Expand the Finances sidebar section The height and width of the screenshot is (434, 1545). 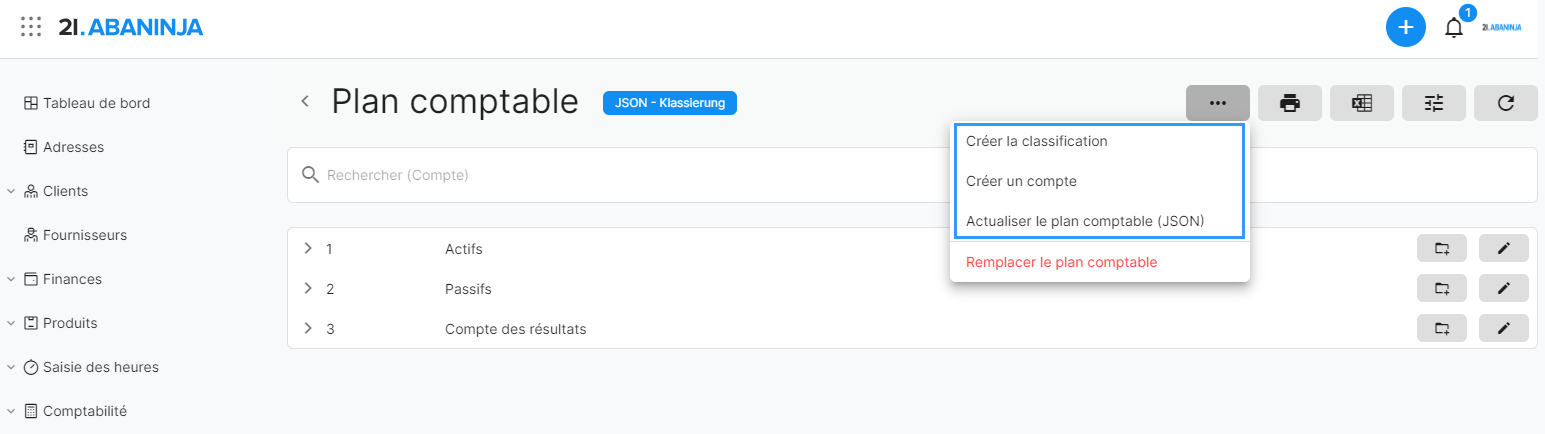point(11,279)
